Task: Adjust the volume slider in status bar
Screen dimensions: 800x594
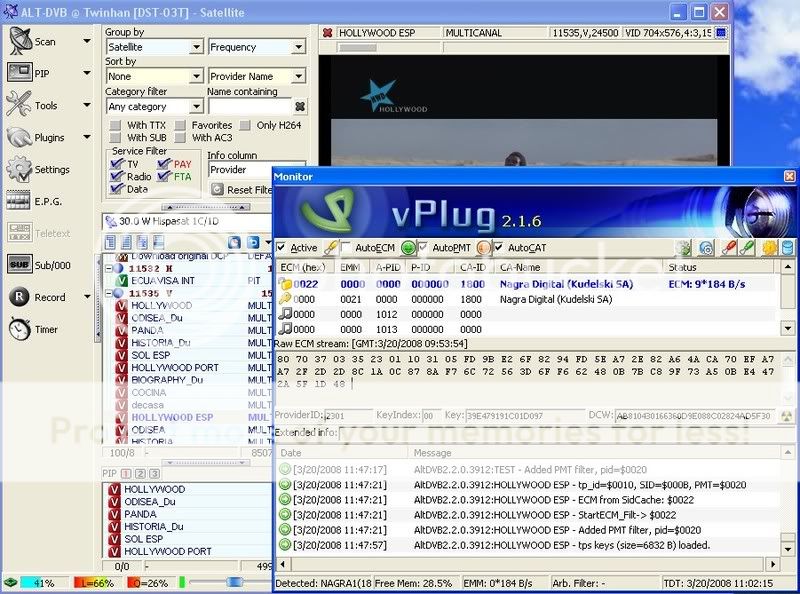Action: (x=233, y=581)
